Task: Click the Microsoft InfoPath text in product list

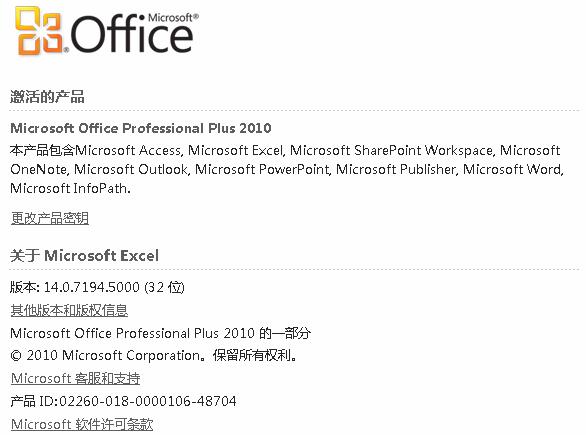Action: 70,188
